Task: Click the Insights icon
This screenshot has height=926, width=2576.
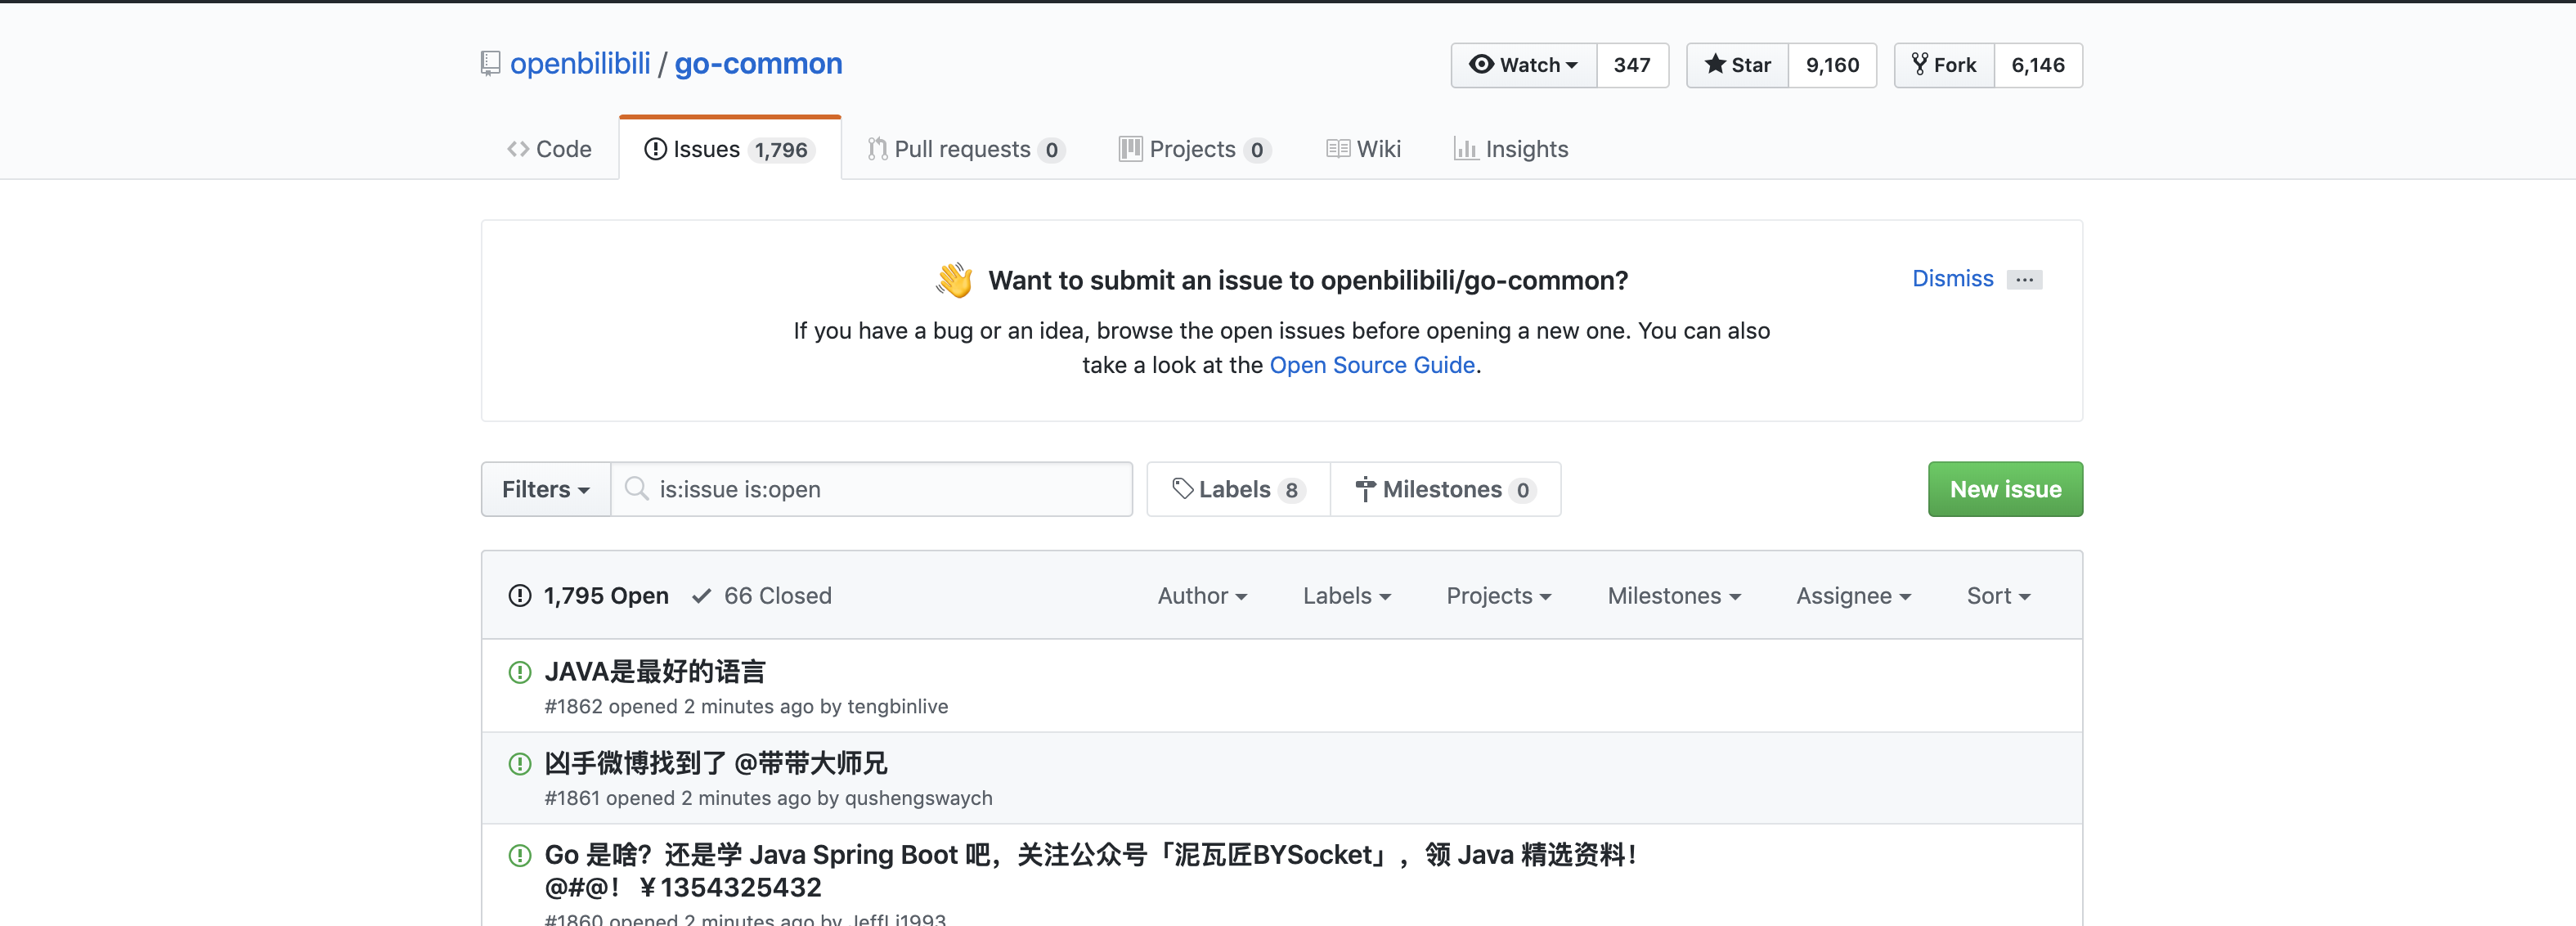Action: click(1465, 148)
